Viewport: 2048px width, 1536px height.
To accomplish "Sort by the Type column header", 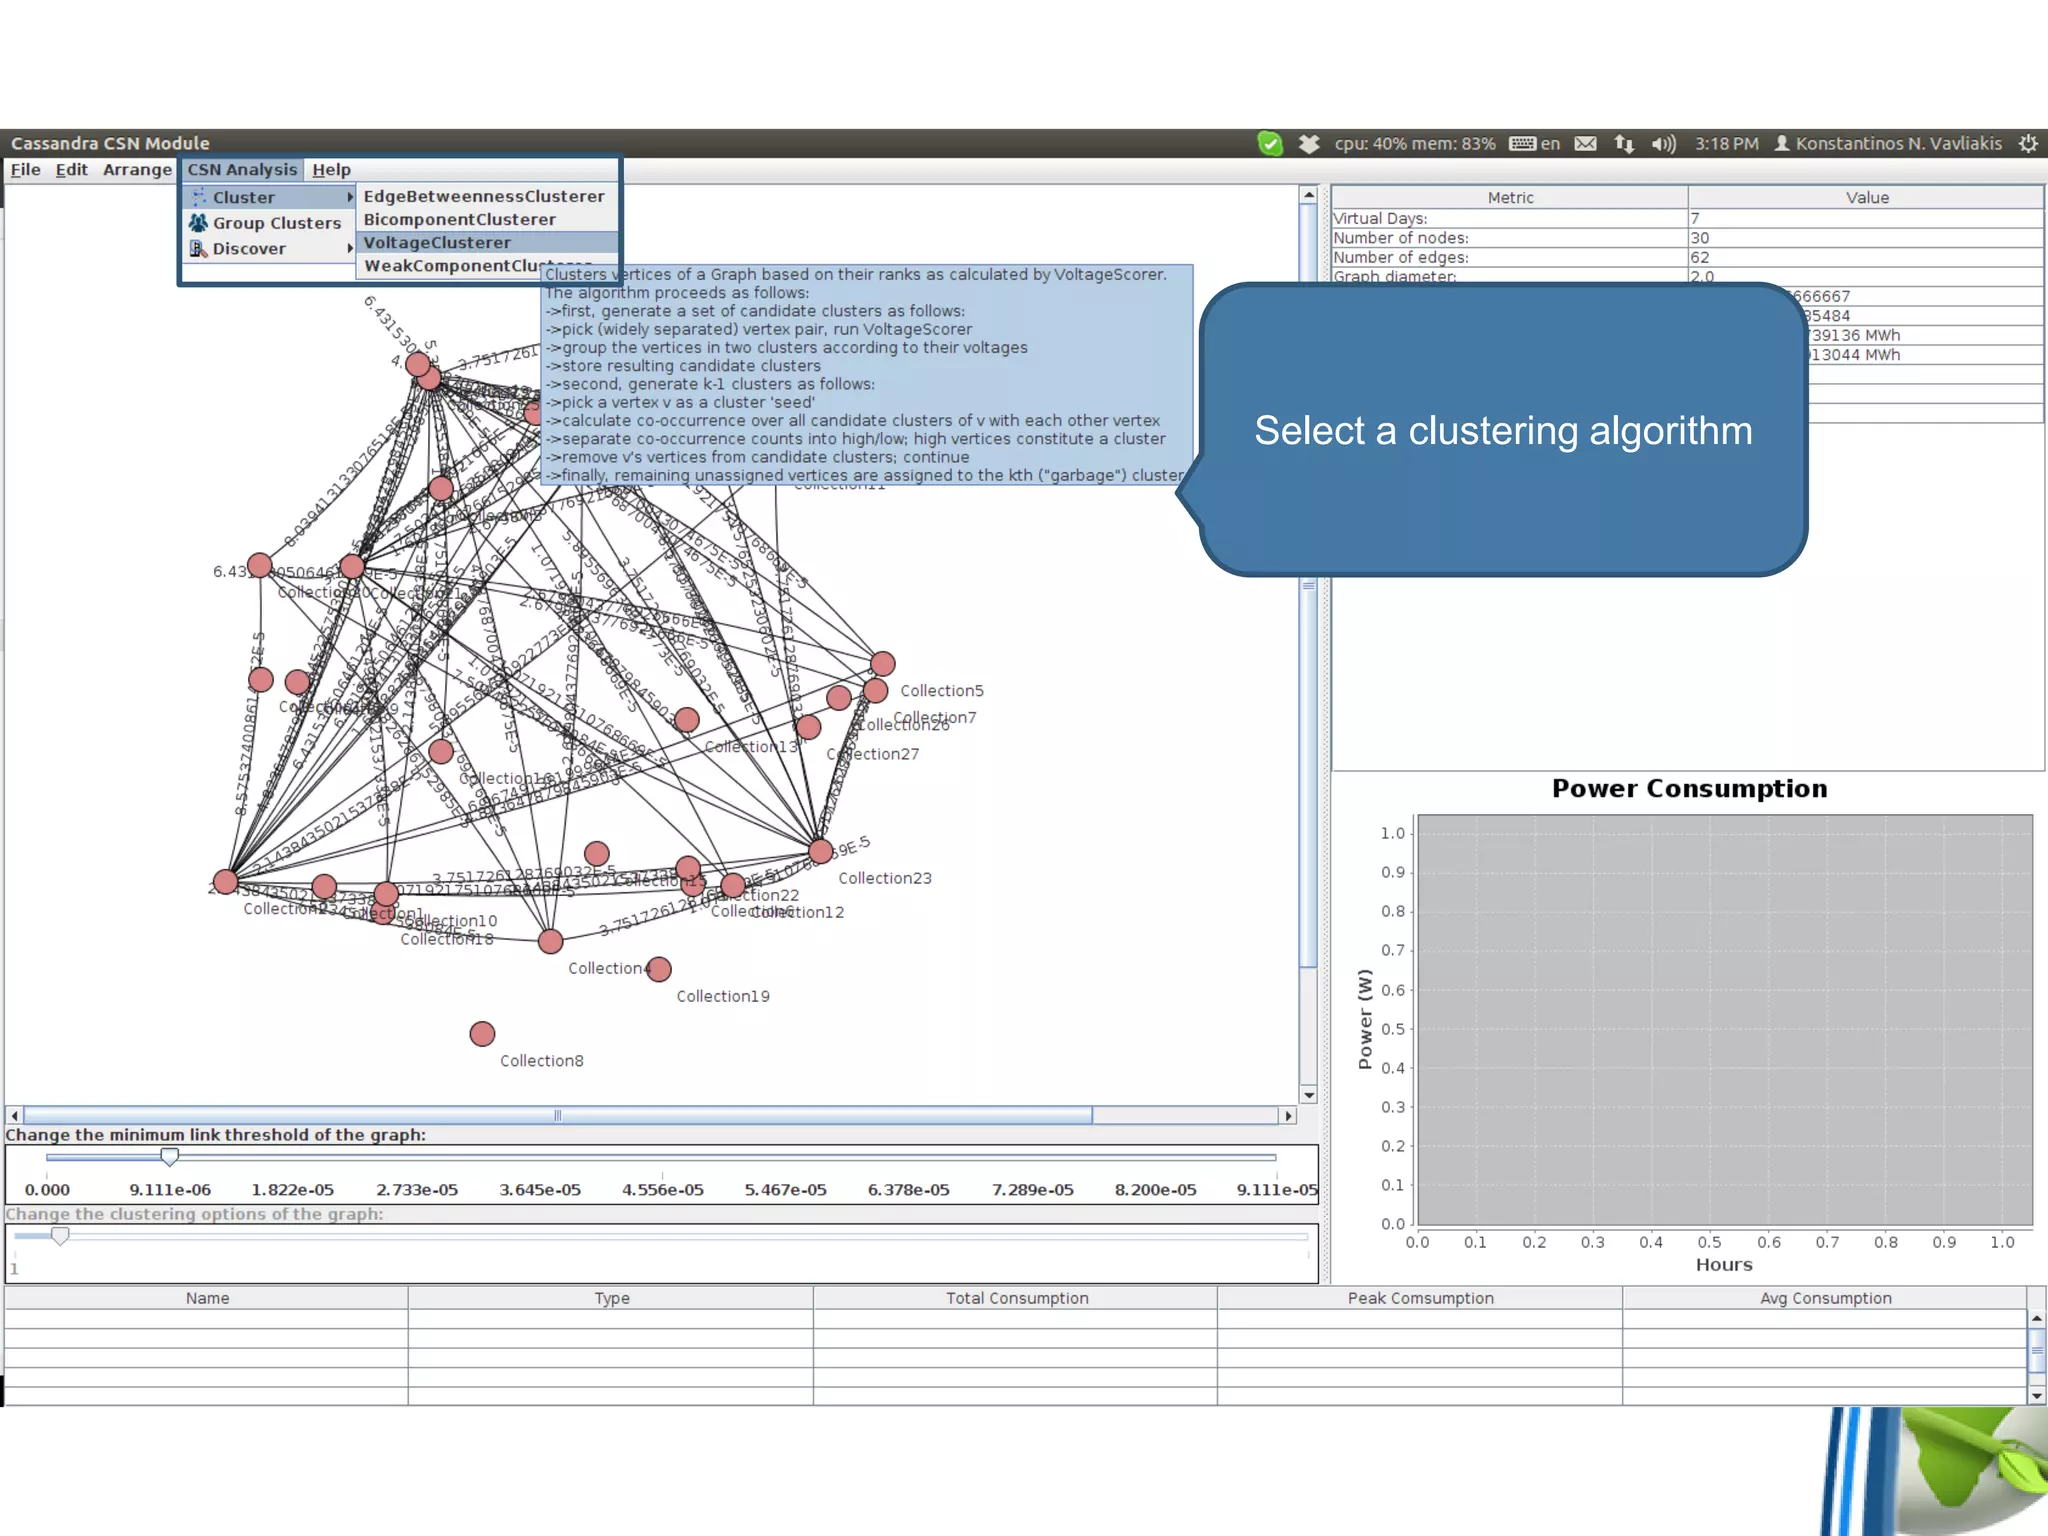I will pyautogui.click(x=611, y=1298).
